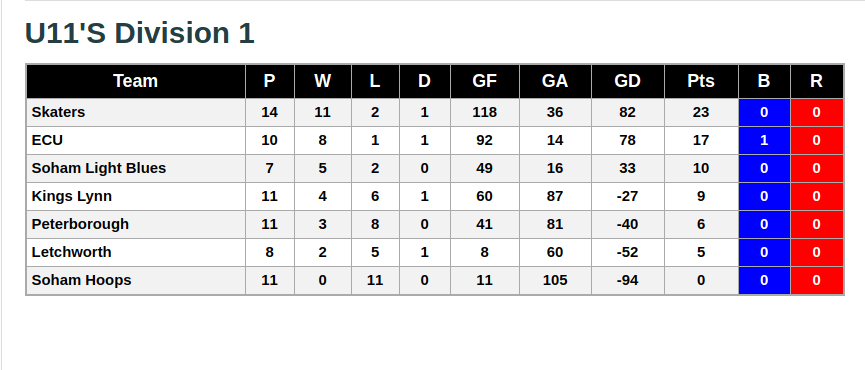Image resolution: width=865 pixels, height=370 pixels.
Task: Select the Team column header
Action: point(136,81)
